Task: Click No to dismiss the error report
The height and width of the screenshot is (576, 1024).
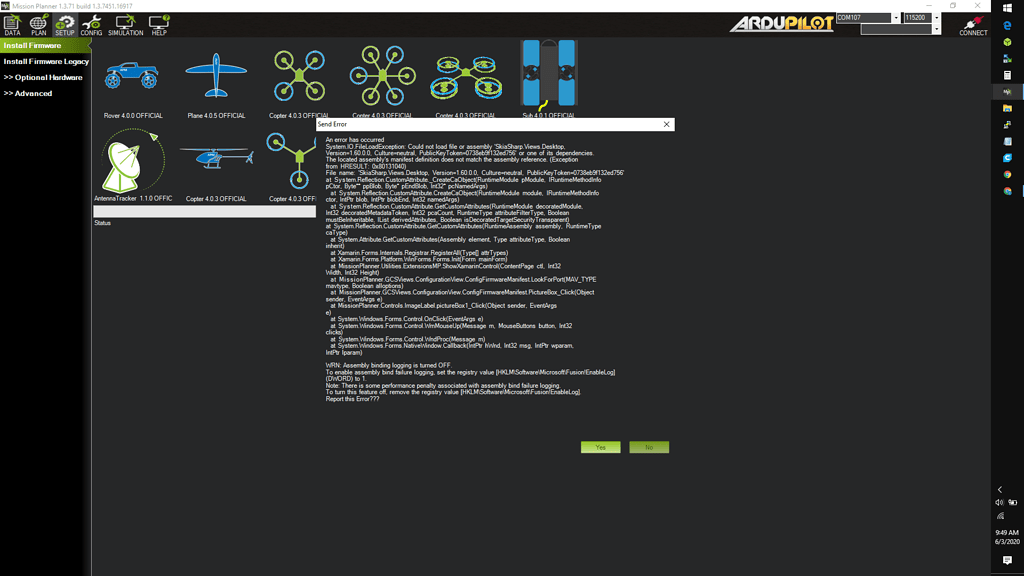Action: tap(651, 447)
